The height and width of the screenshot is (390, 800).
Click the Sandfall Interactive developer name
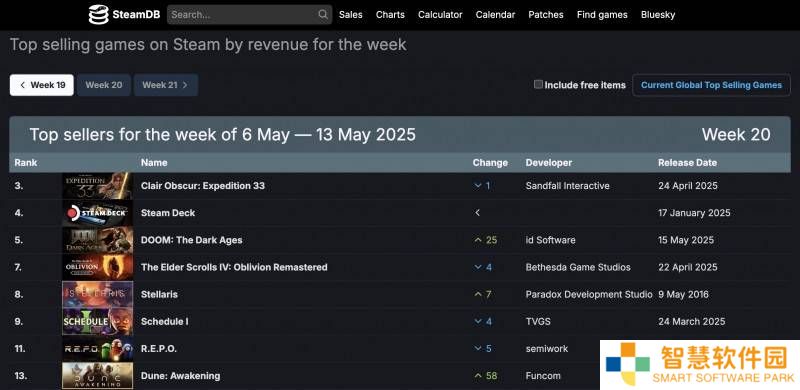click(567, 186)
